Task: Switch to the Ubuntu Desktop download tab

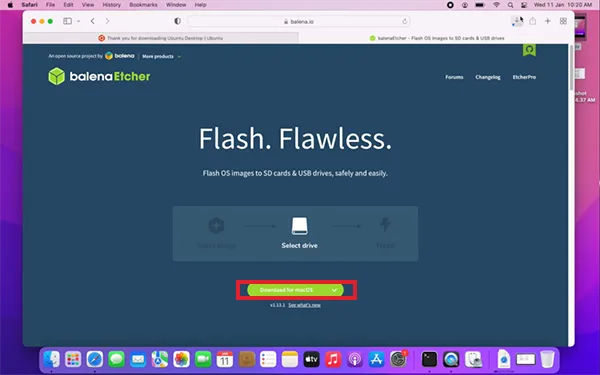Action: coord(161,38)
